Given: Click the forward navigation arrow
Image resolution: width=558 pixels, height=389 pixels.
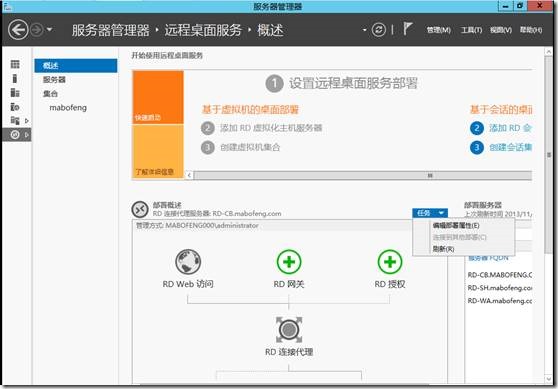Looking at the screenshot, I should [37, 30].
